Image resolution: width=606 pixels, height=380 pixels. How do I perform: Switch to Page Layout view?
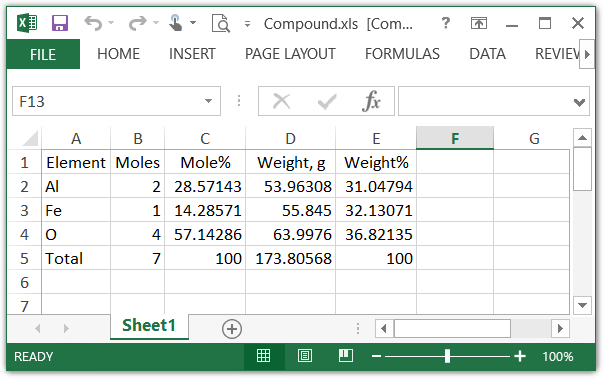pyautogui.click(x=305, y=356)
